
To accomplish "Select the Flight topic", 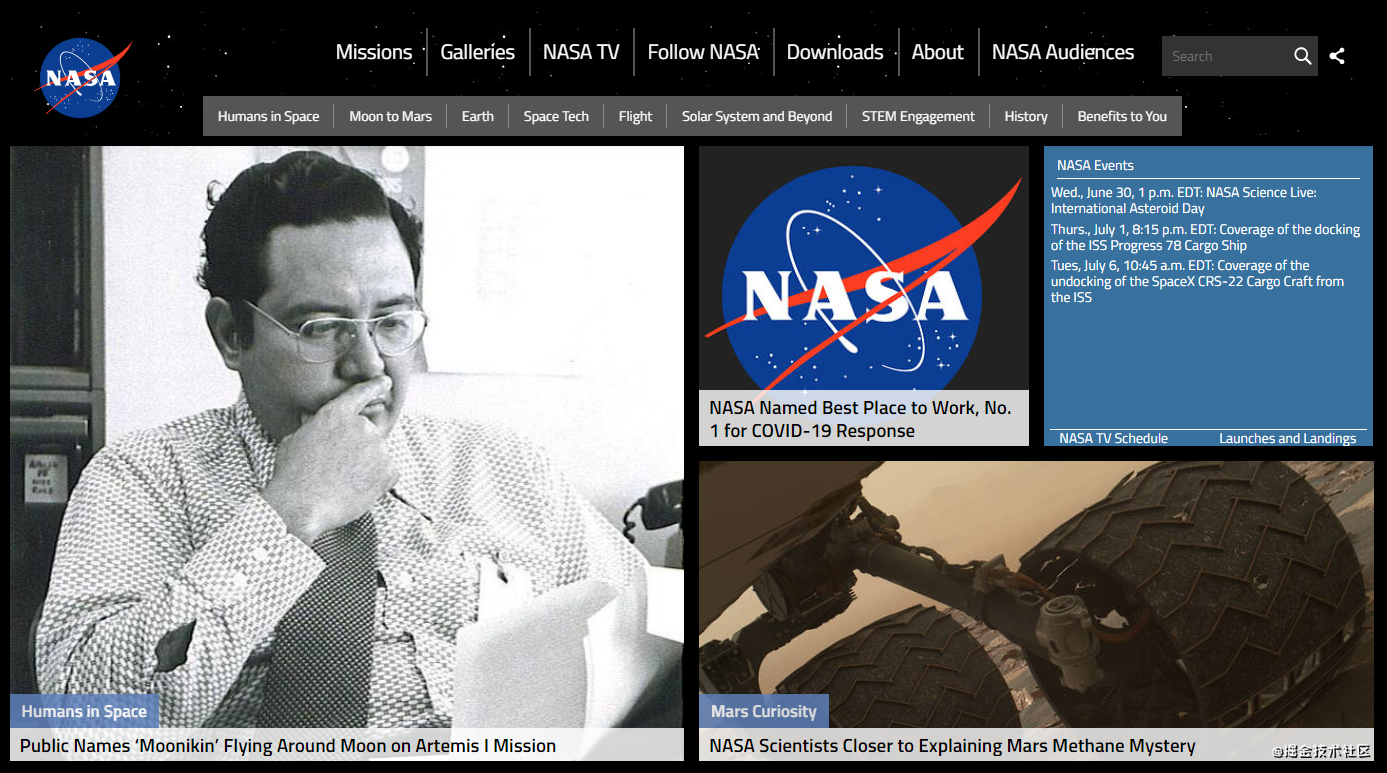I will (635, 116).
